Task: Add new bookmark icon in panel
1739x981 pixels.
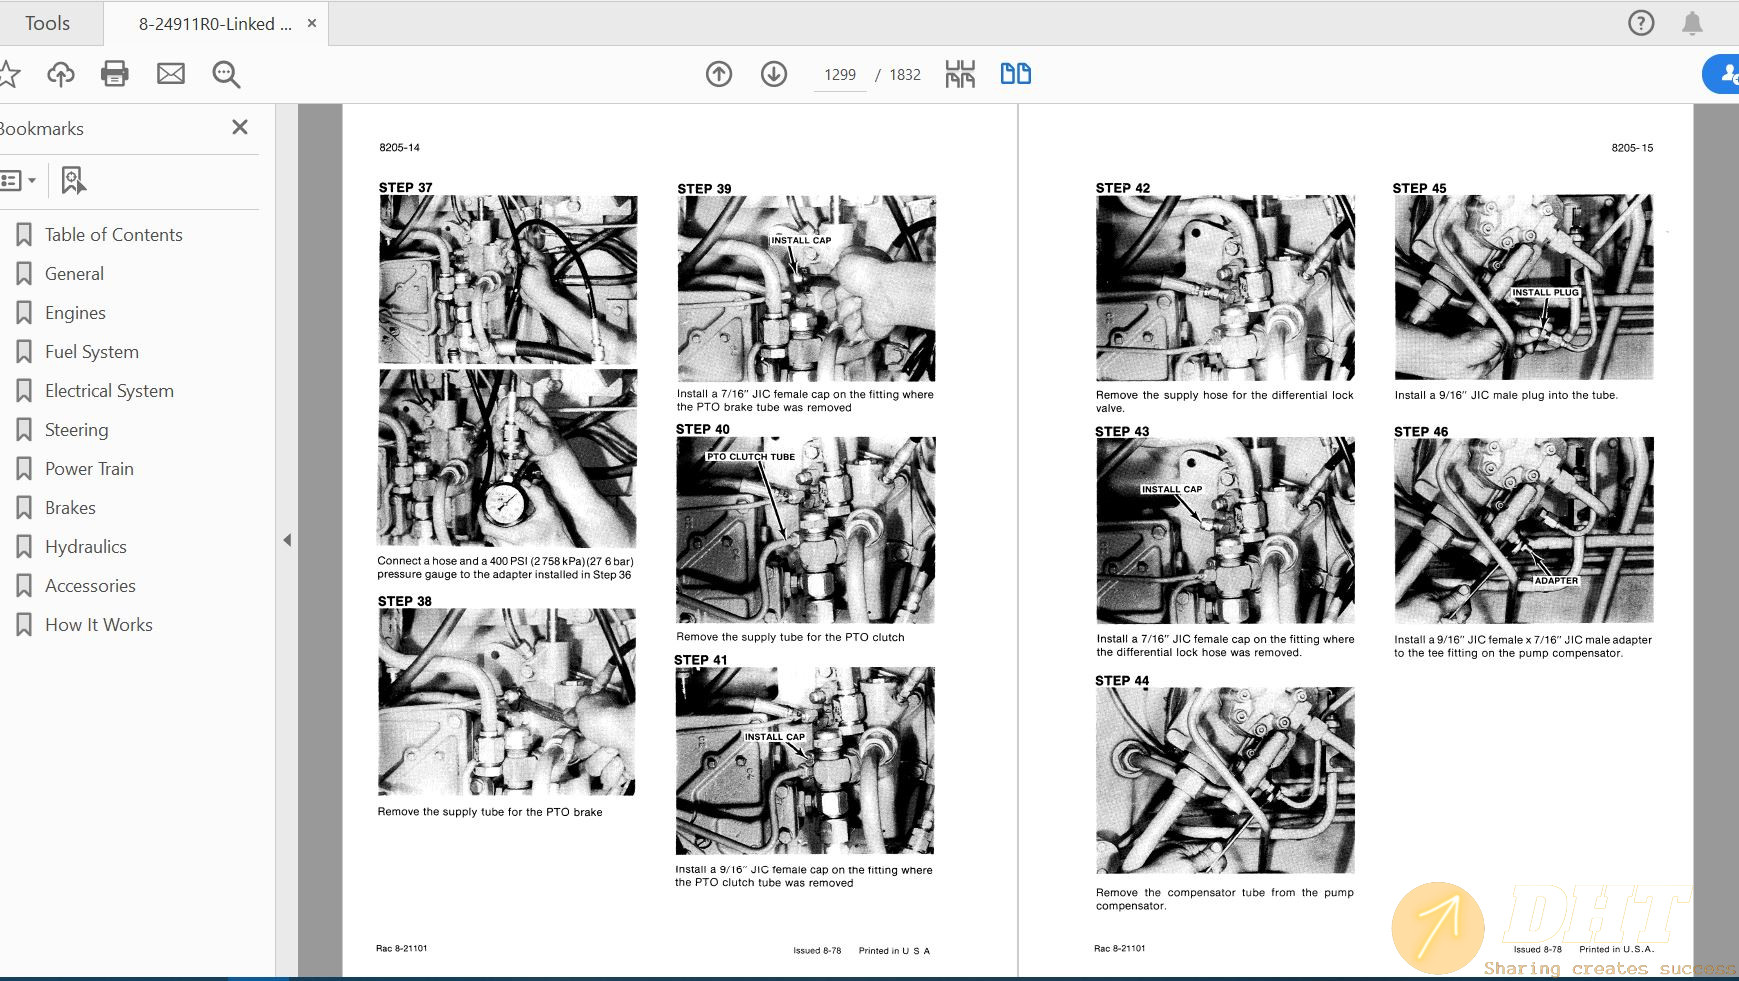Action: pos(73,181)
